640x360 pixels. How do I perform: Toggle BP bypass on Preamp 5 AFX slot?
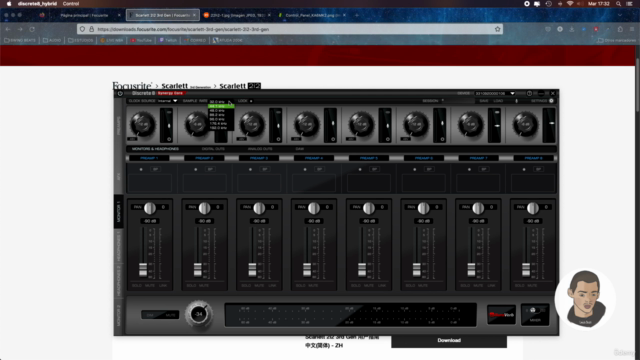[x=374, y=169]
